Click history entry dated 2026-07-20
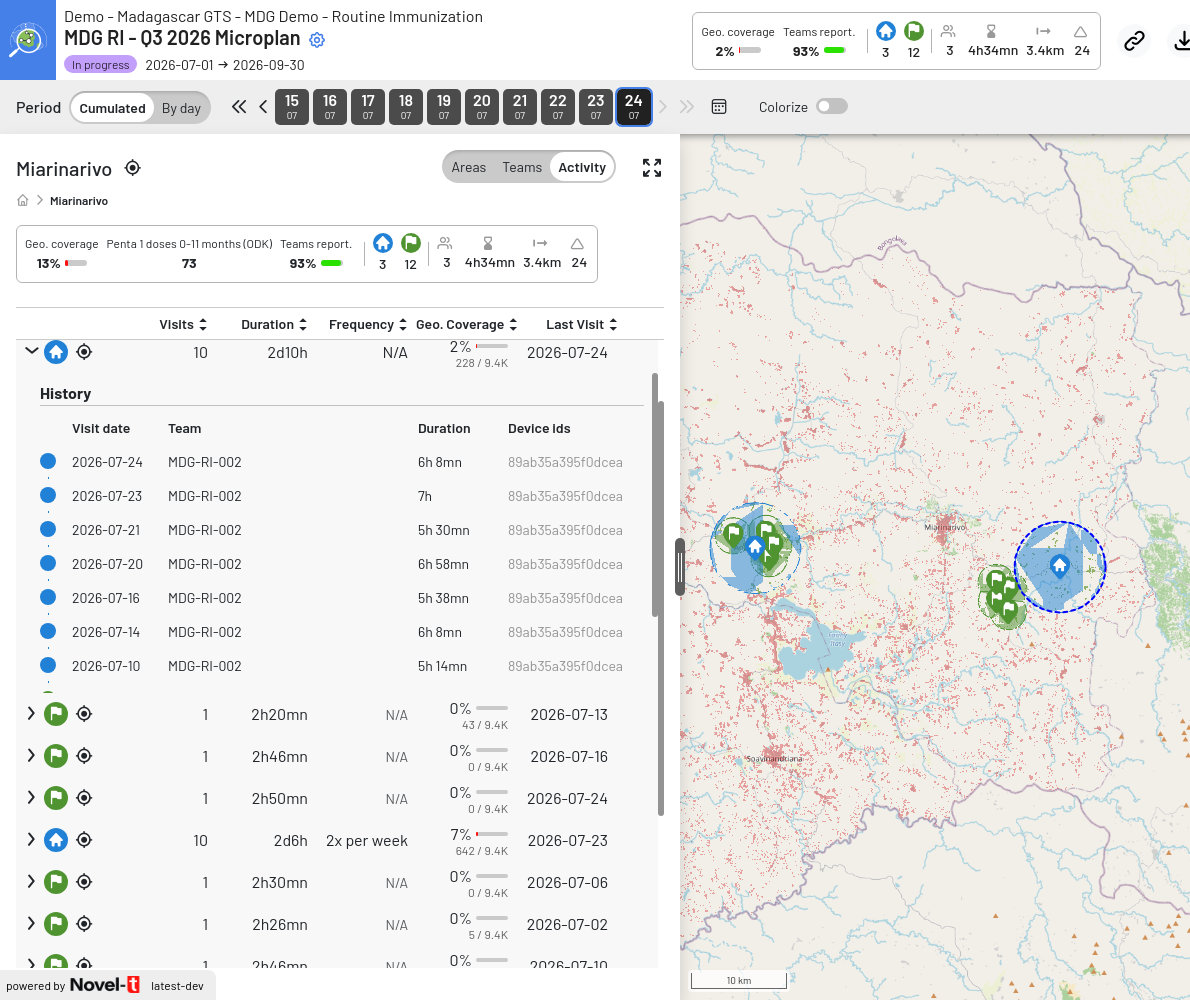1190x1000 pixels. [341, 564]
